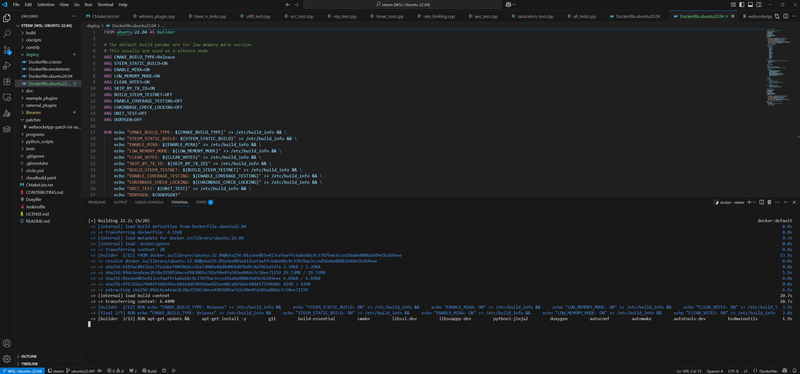Open the File menu
Screen dimensions: 800x374
click(16, 4)
